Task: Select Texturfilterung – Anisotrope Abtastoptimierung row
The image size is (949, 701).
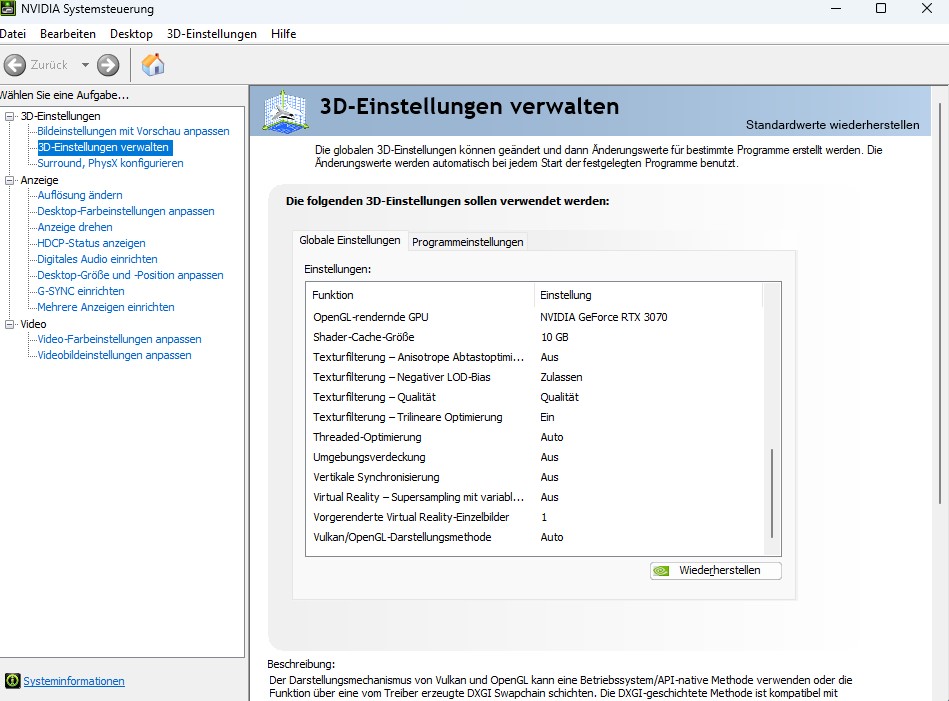Action: click(x=535, y=357)
